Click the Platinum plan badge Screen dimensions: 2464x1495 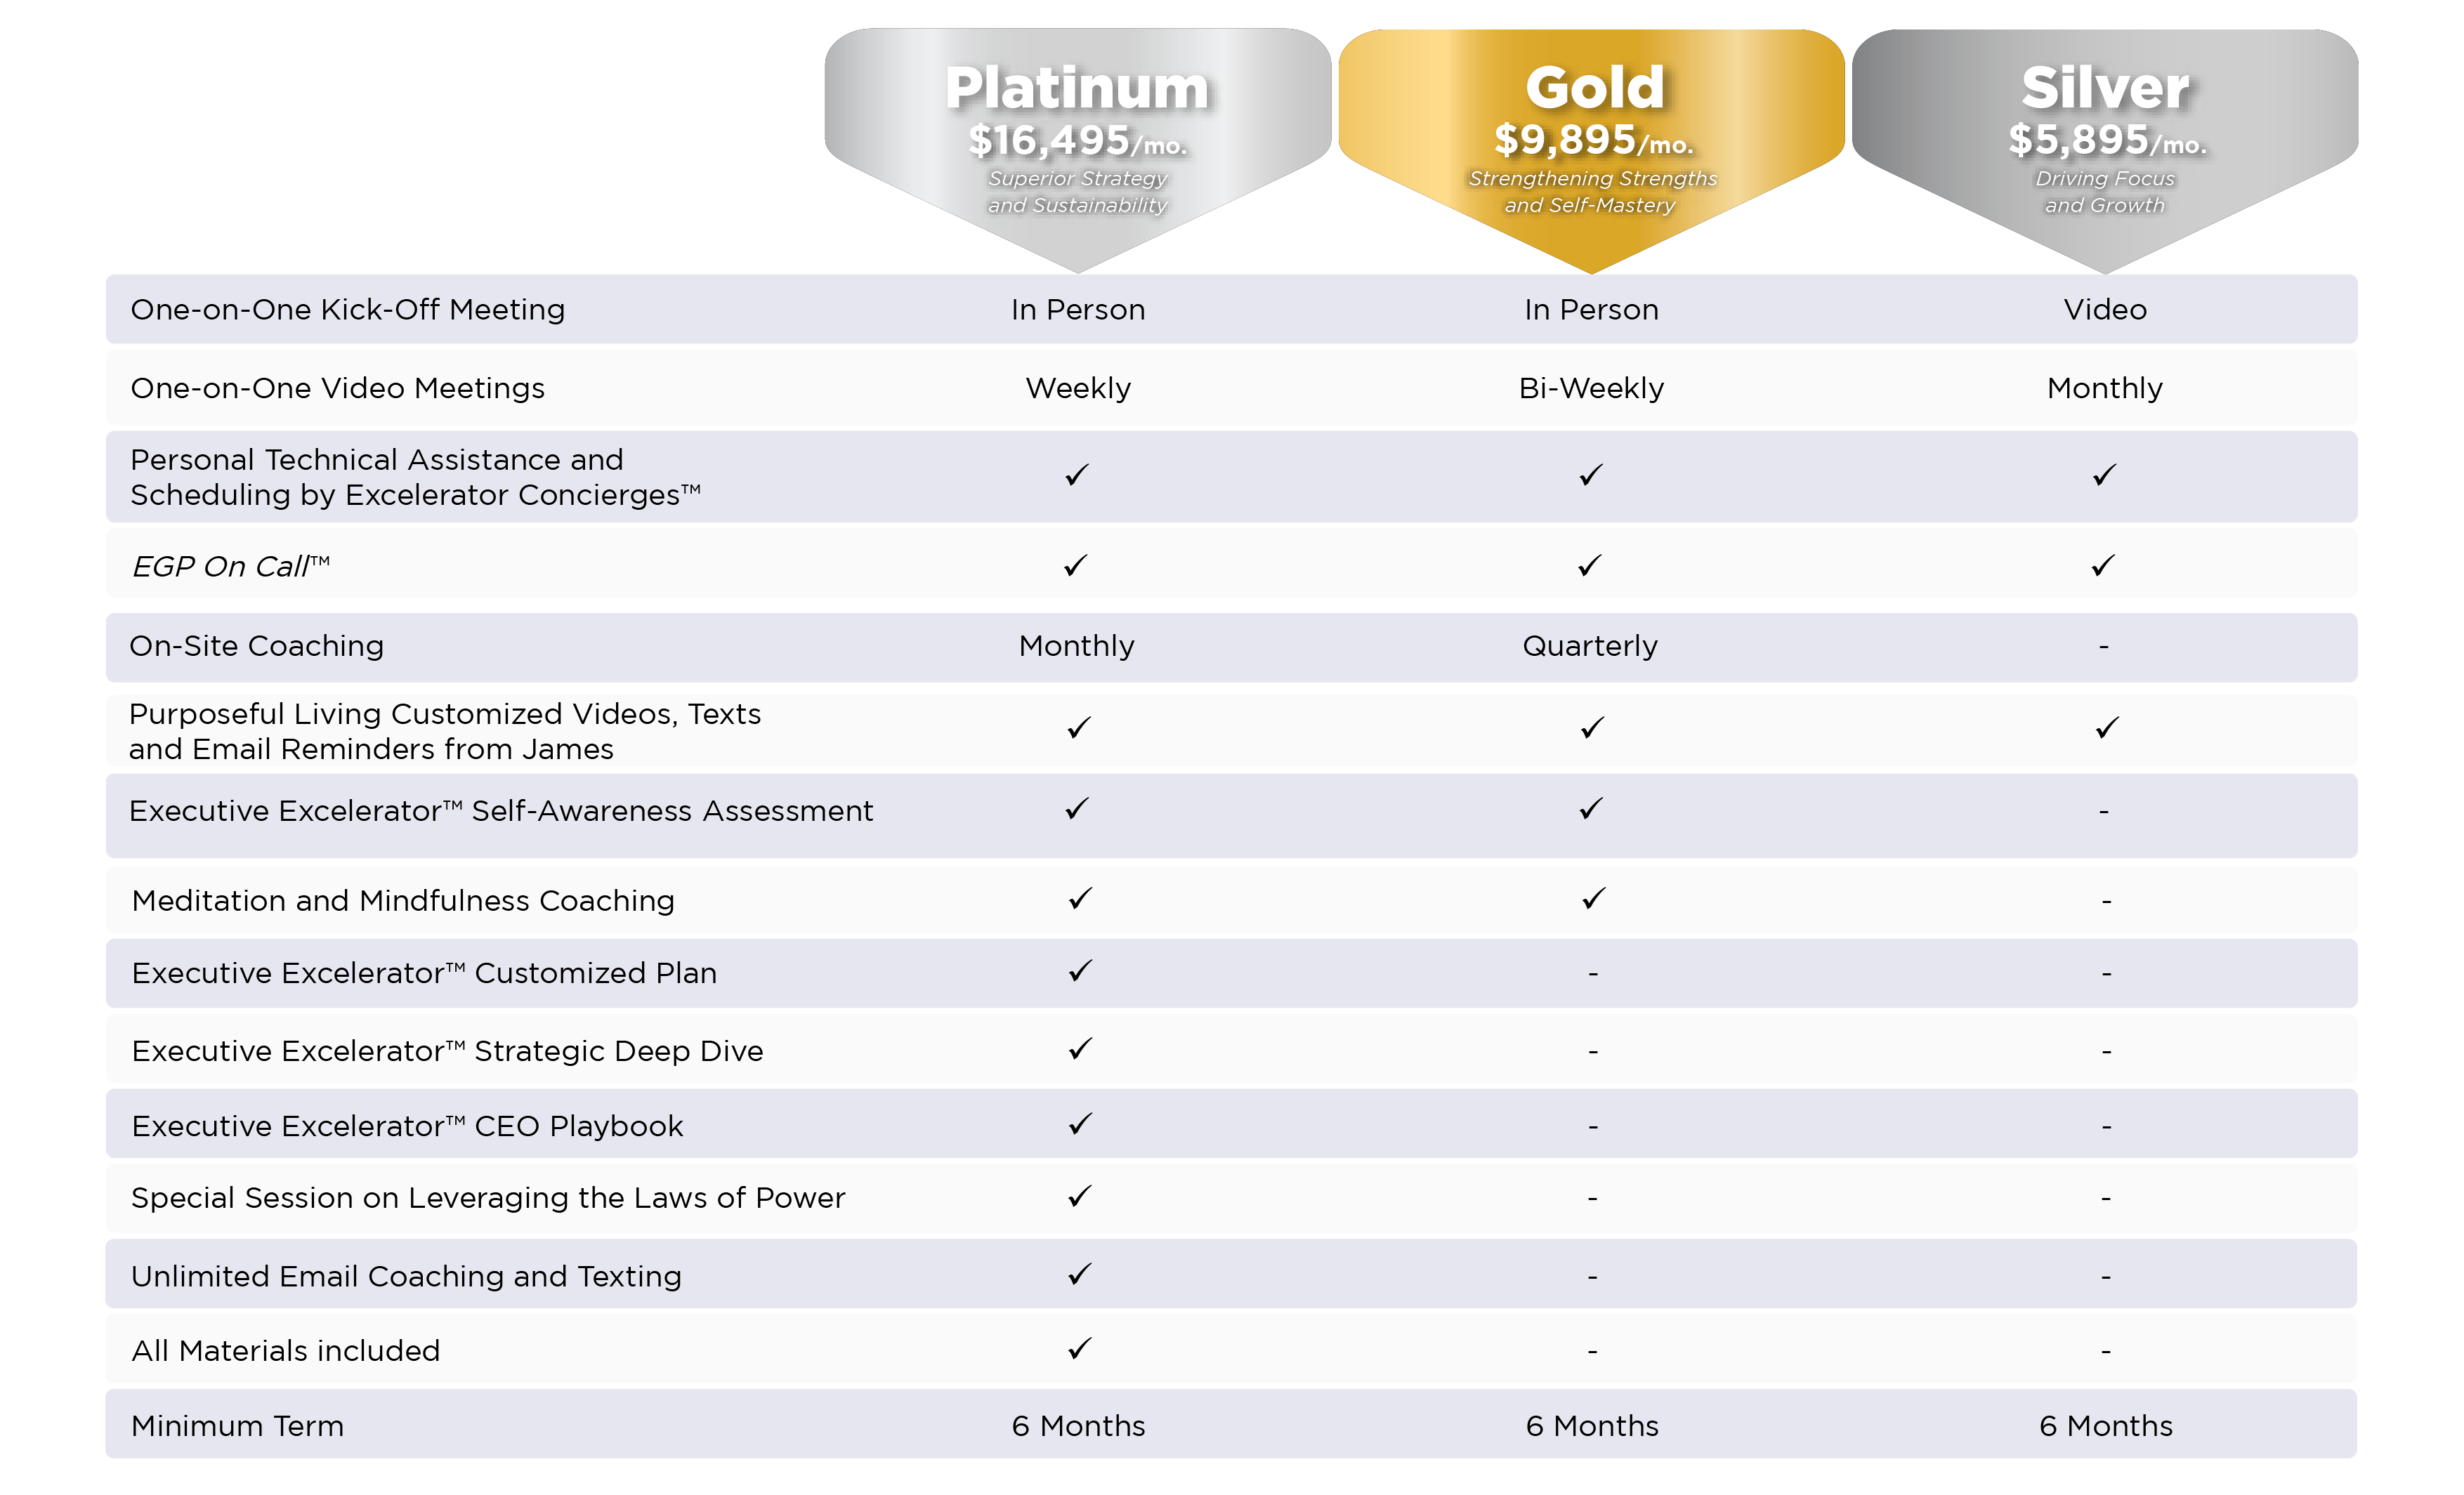coord(1078,150)
